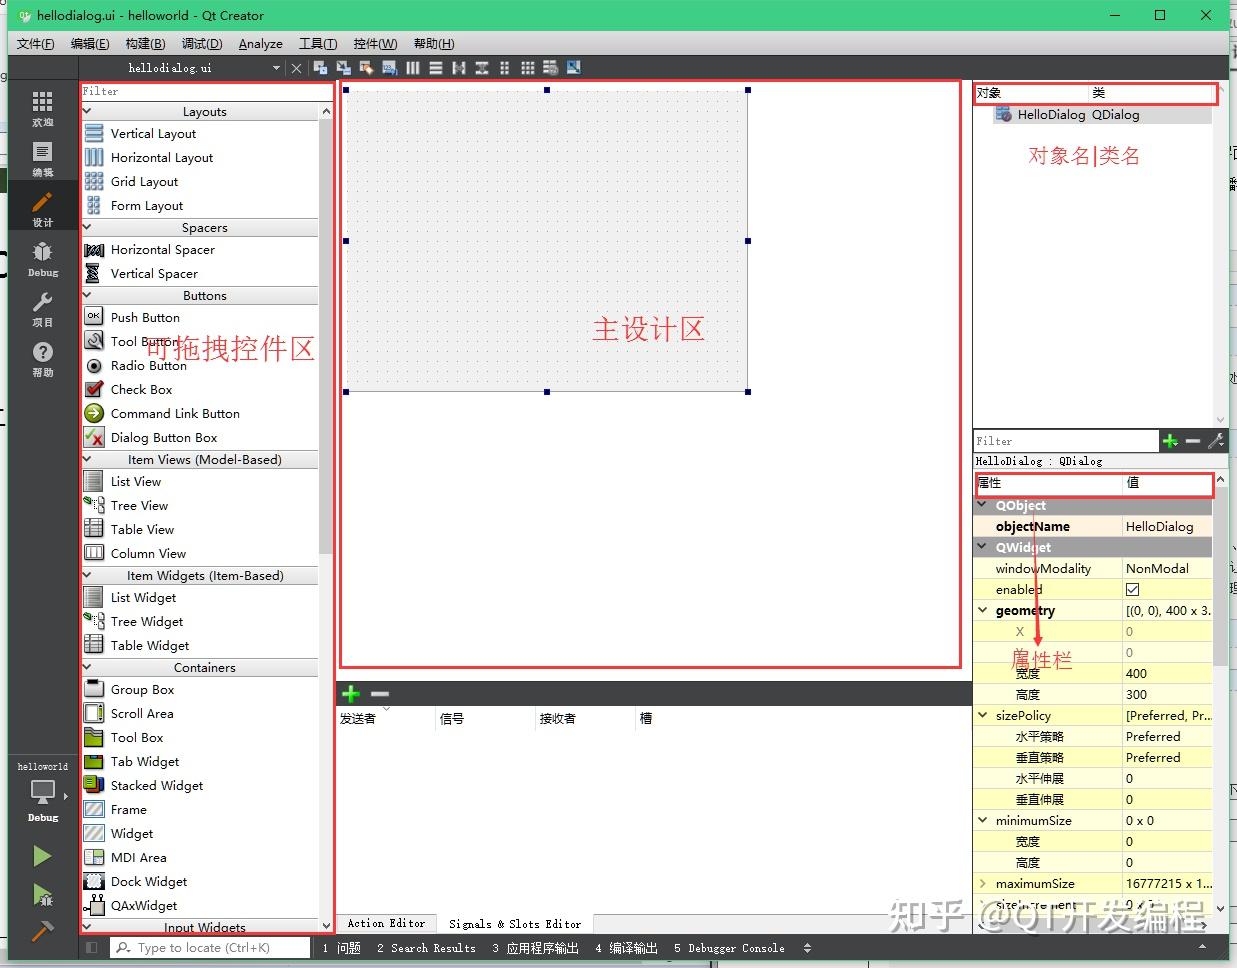Switch to Edit Signals/Slots mode in toolbar
The image size is (1237, 968).
[x=344, y=67]
